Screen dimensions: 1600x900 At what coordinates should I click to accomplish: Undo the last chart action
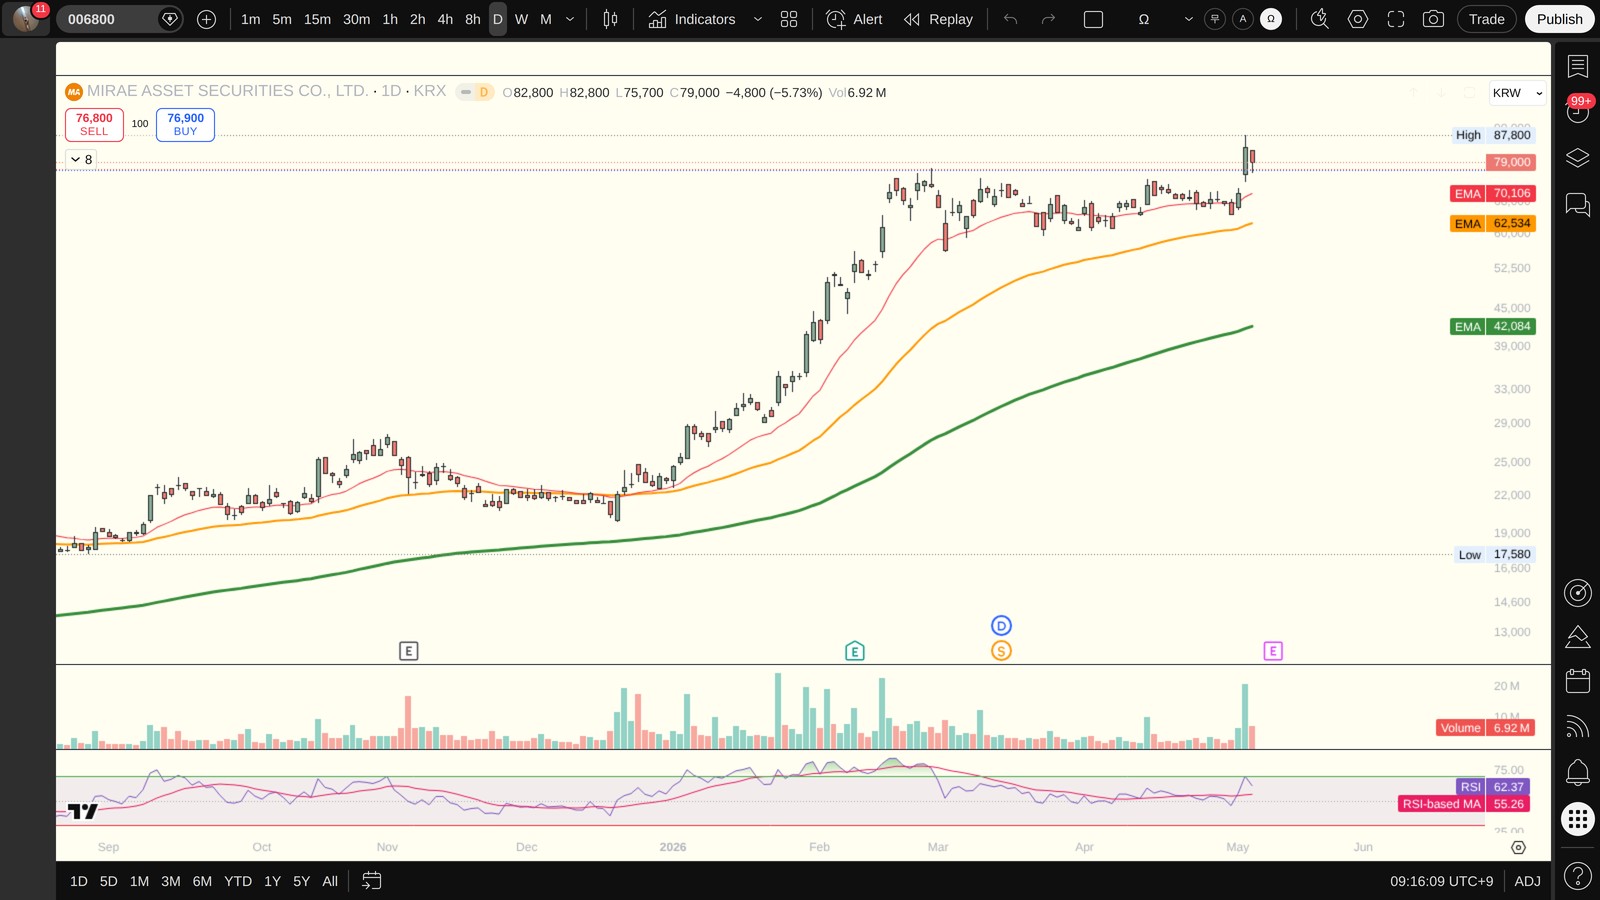[x=1011, y=19]
